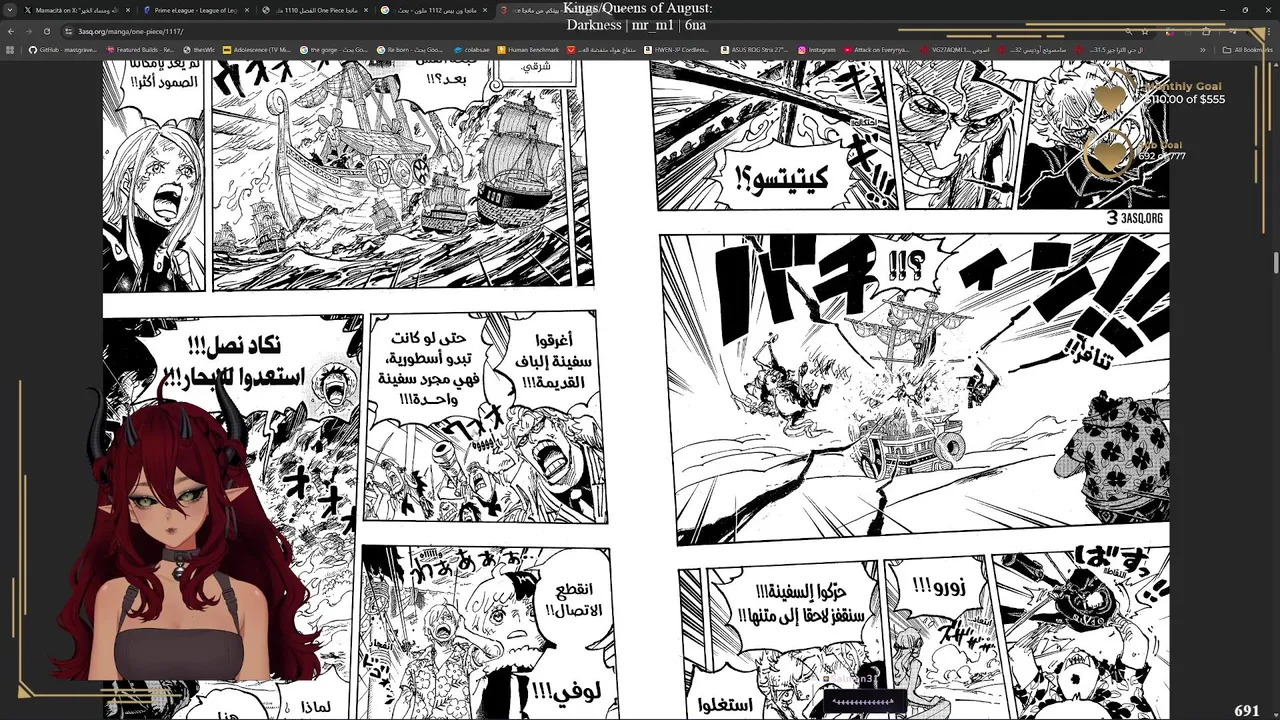Click the address bar URL 3asq.org

coord(131,31)
